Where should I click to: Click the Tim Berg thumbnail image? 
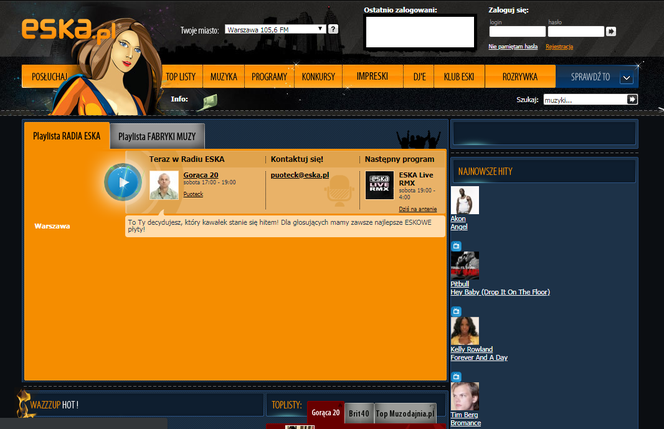465,396
